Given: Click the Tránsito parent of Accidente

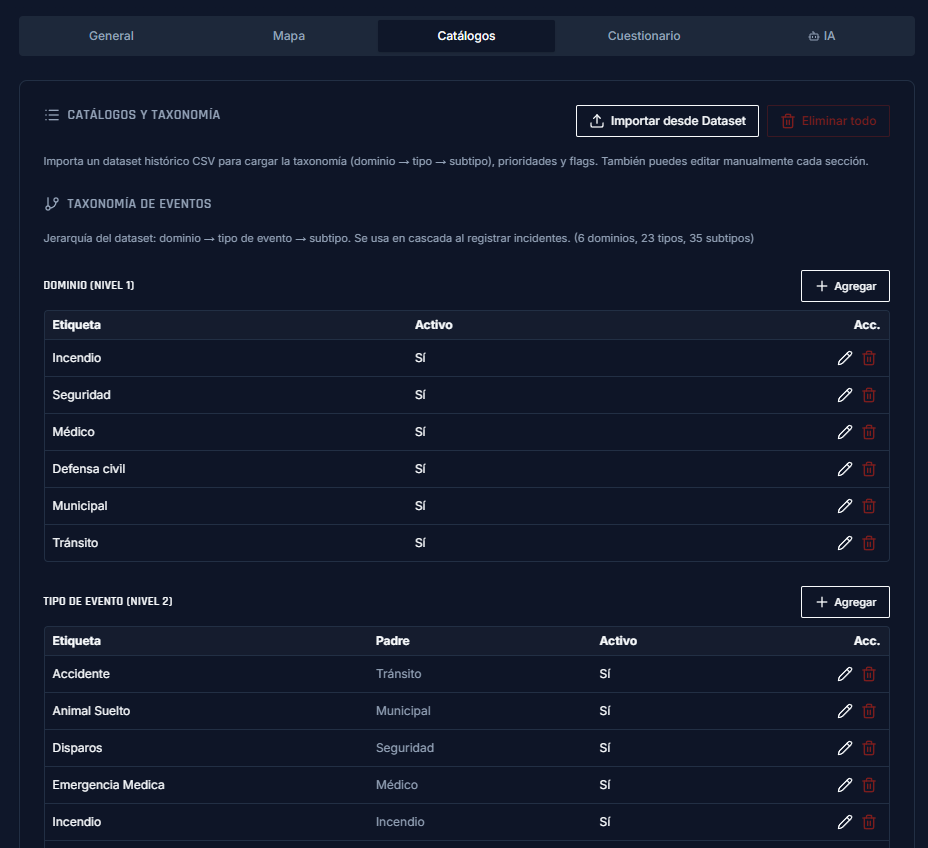Looking at the screenshot, I should (x=398, y=674).
